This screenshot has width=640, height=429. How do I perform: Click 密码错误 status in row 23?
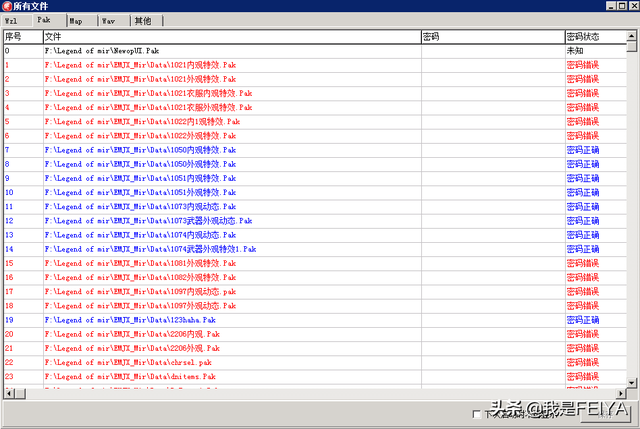pos(583,376)
